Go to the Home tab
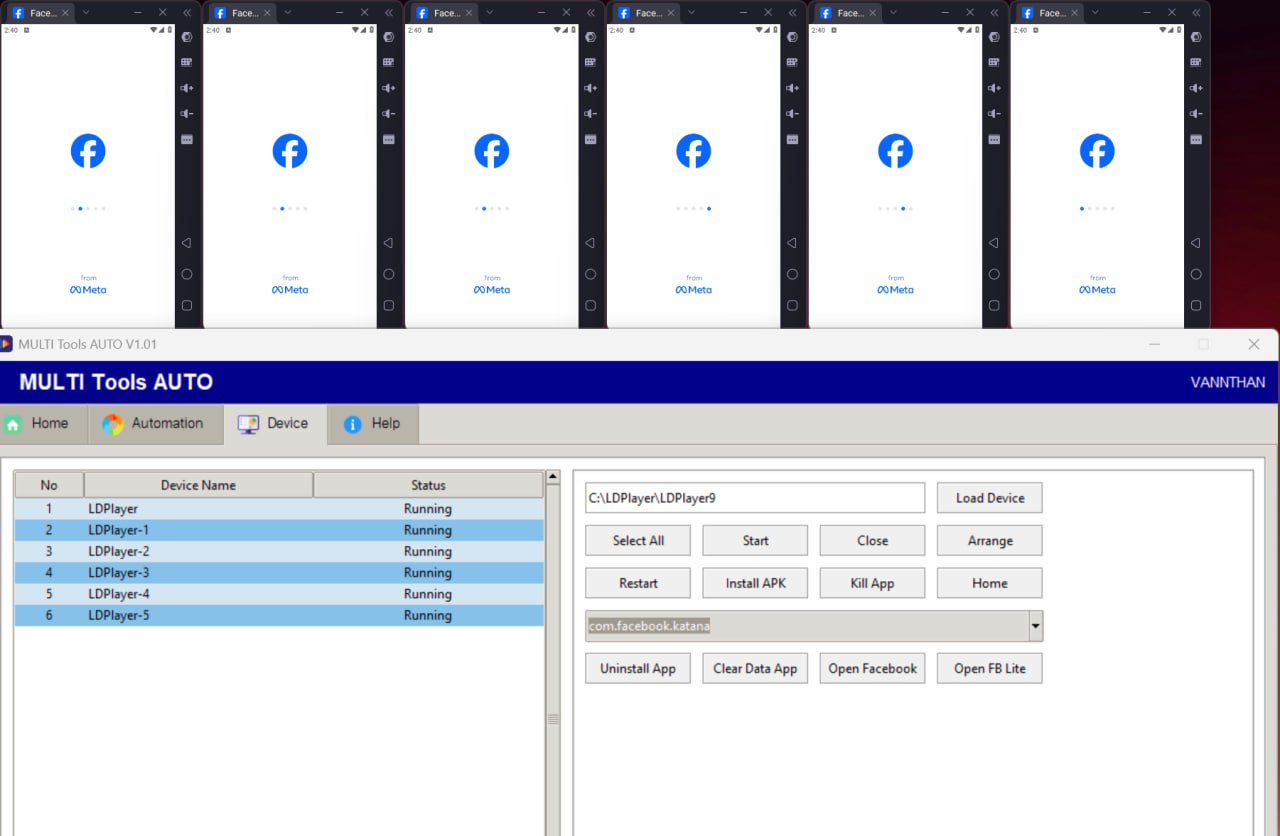Screen dimensions: 1280x836 click(38, 424)
